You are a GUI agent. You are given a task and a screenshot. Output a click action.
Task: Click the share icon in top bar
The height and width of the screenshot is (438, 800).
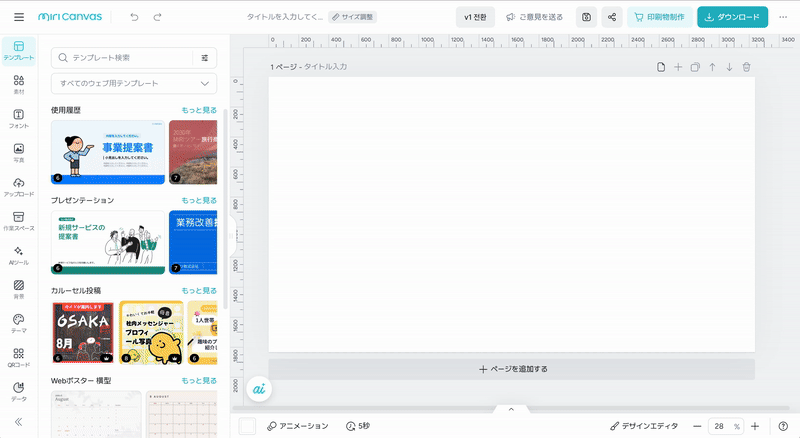(x=612, y=17)
